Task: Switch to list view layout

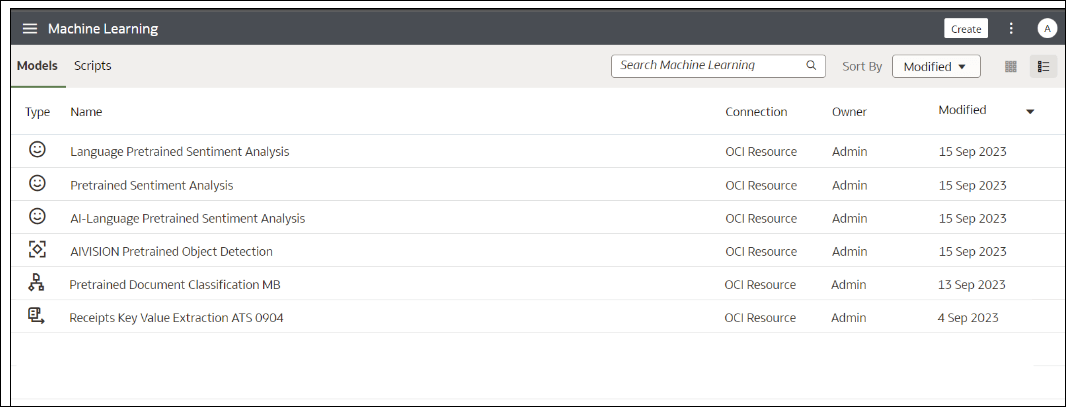Action: click(x=1044, y=67)
